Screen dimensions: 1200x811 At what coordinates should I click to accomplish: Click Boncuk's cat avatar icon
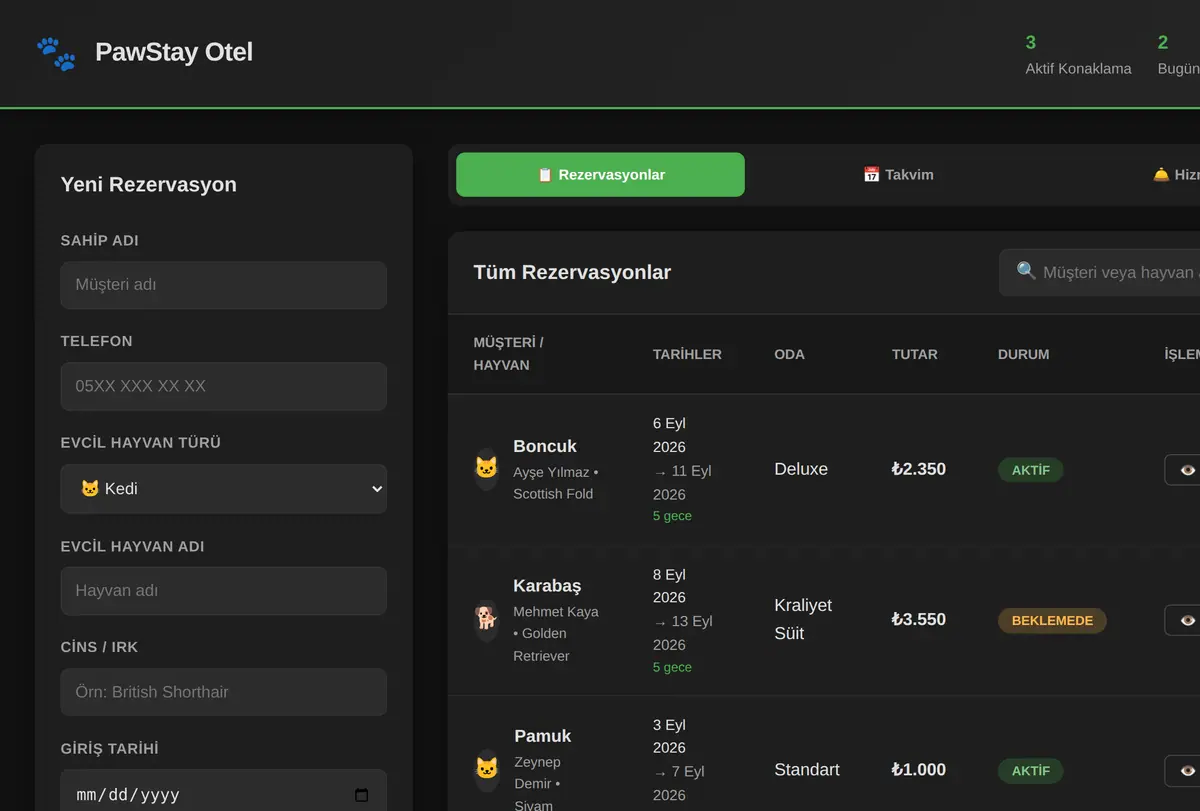[x=486, y=468]
